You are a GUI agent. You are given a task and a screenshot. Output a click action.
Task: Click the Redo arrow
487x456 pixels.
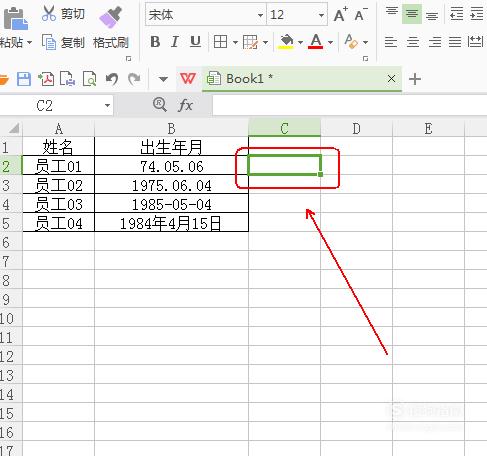[x=134, y=79]
